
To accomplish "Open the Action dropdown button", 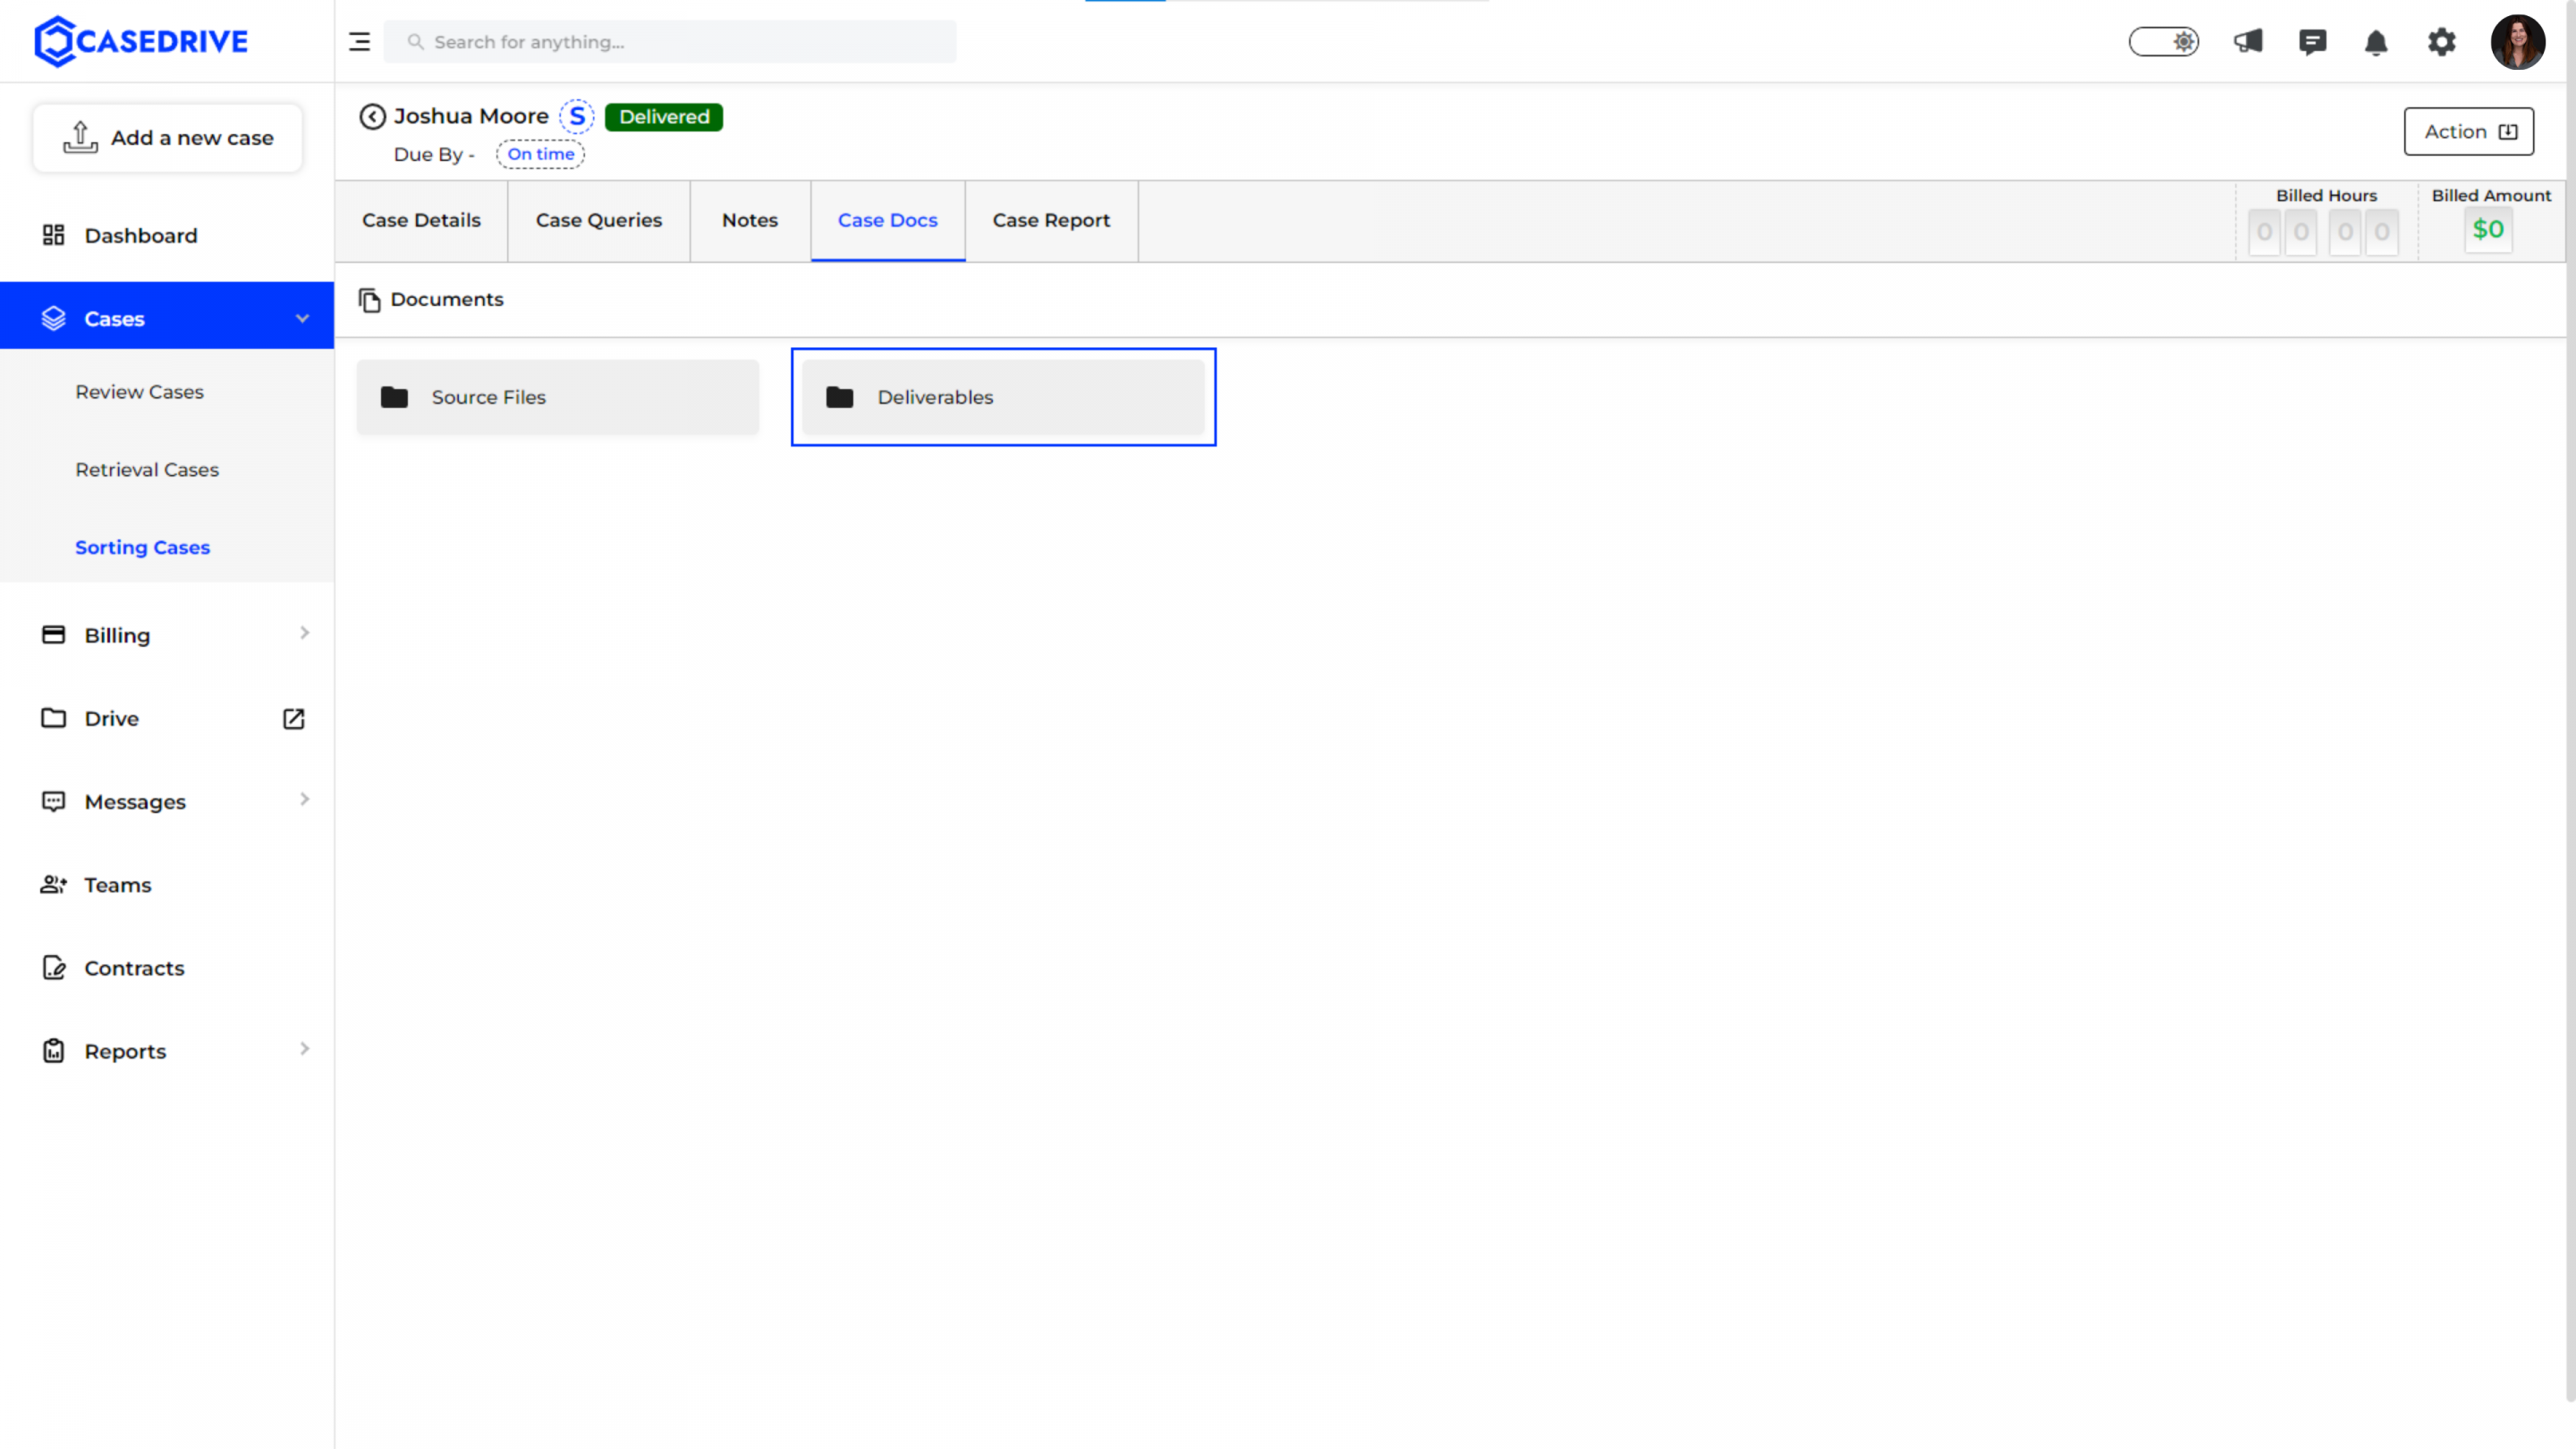I will [2469, 131].
